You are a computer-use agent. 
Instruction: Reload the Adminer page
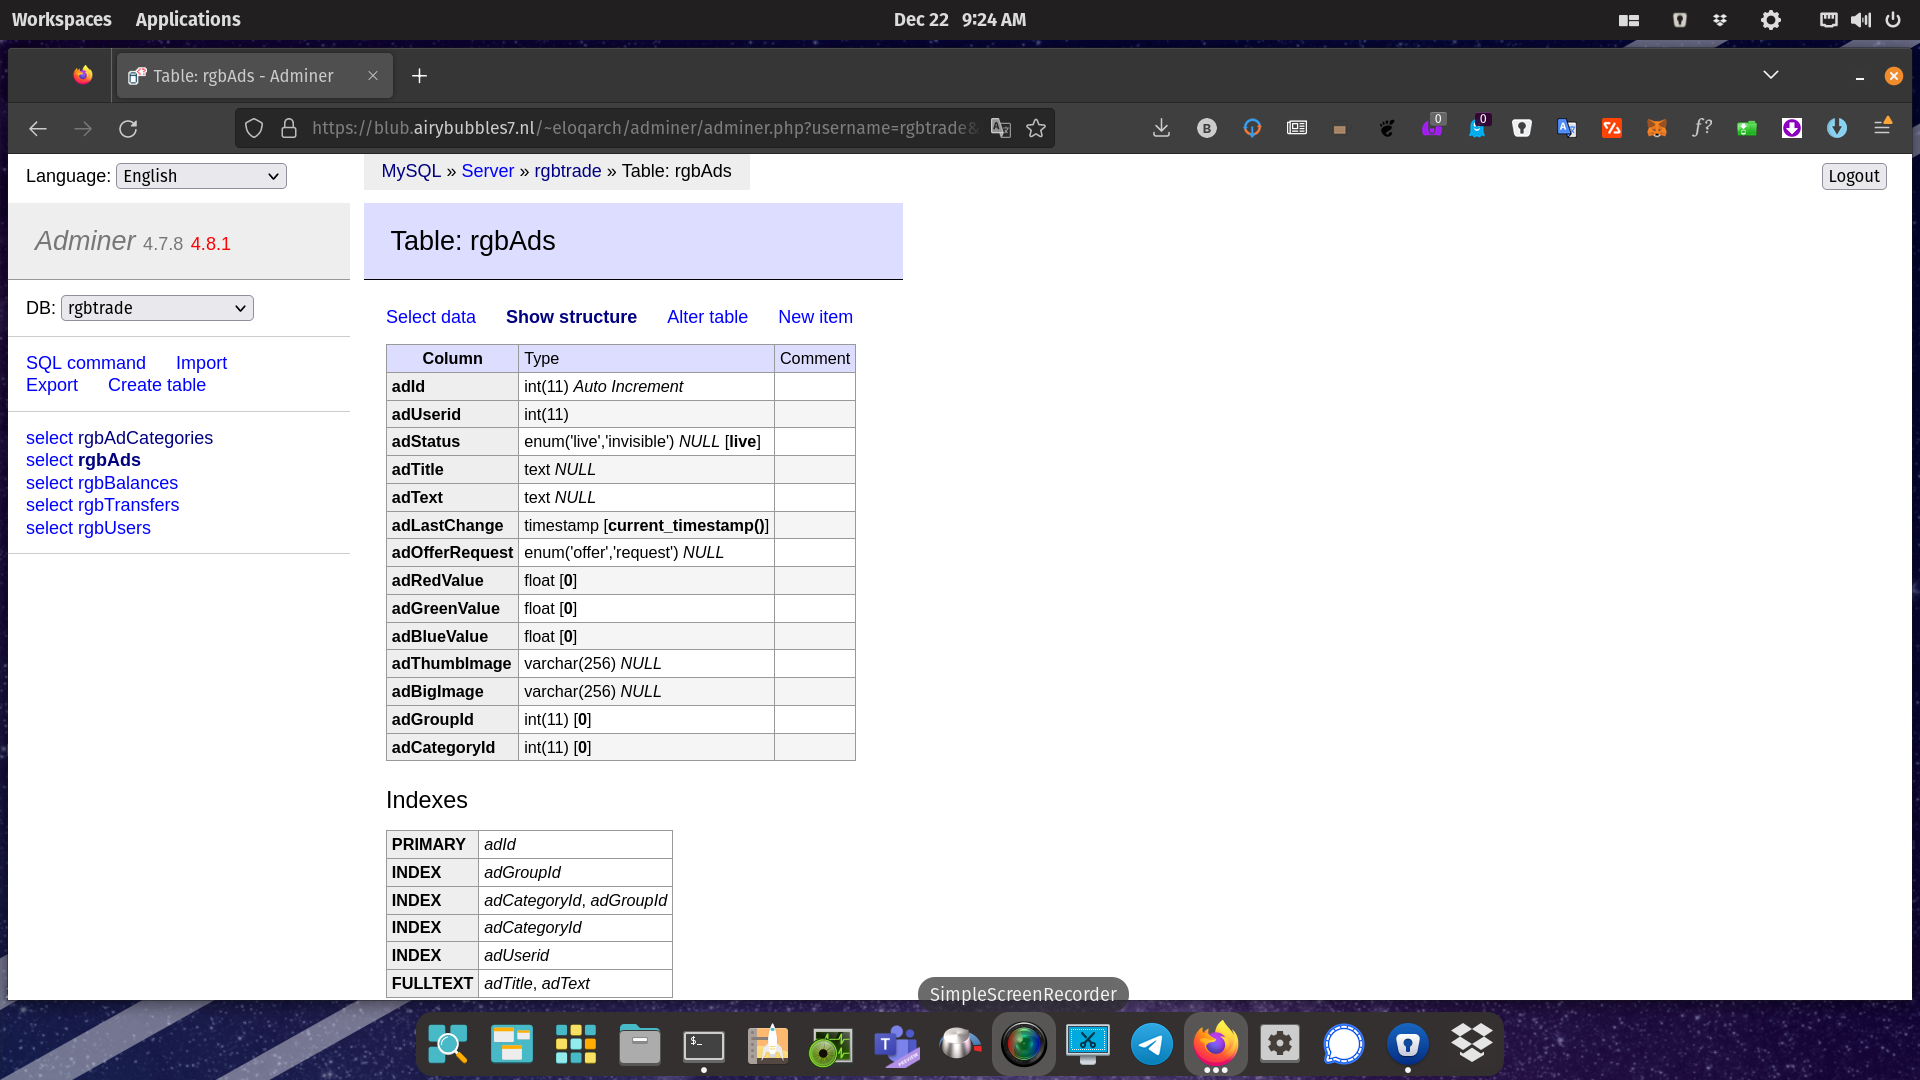[x=128, y=128]
